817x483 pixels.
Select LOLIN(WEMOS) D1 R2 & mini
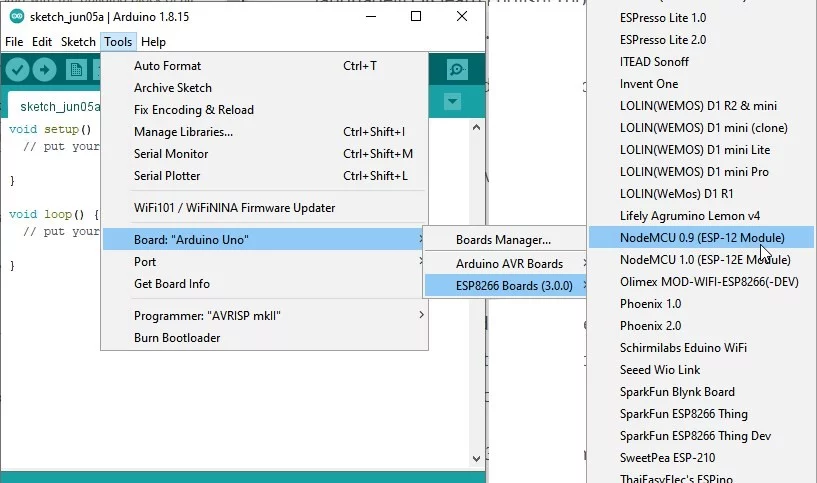point(701,106)
